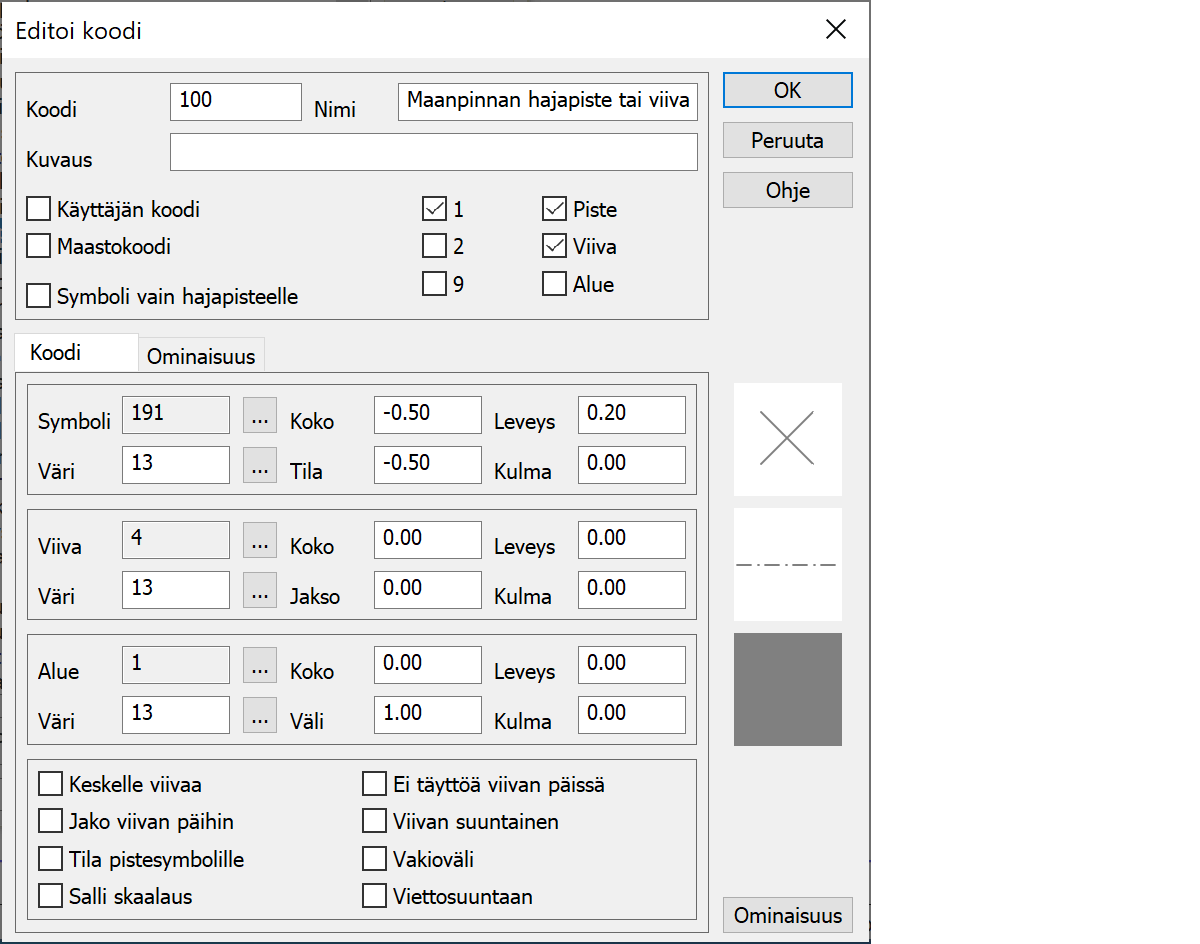Image resolution: width=1200 pixels, height=944 pixels.
Task: Click the Peruuta cancel button
Action: [787, 140]
